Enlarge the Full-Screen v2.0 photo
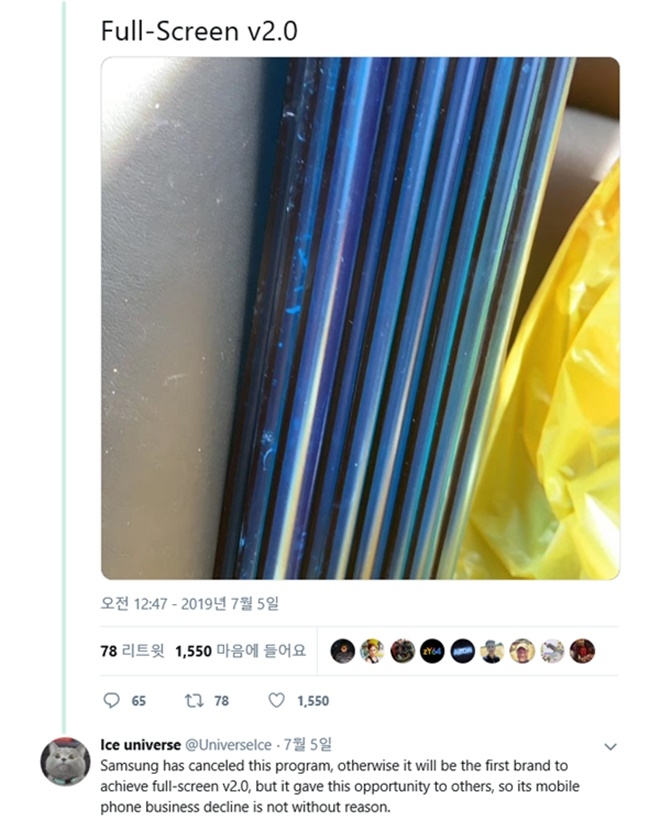This screenshot has width=660, height=831. click(360, 318)
